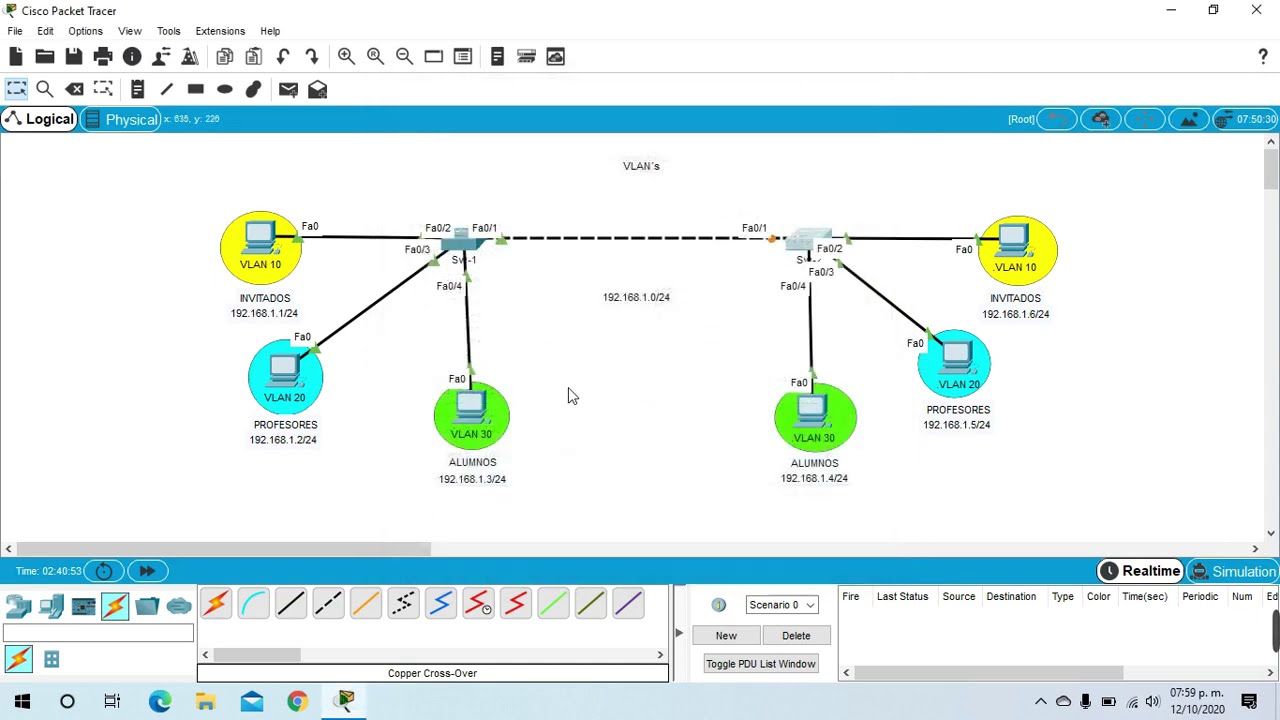Switch to Realtime mode

(1140, 571)
